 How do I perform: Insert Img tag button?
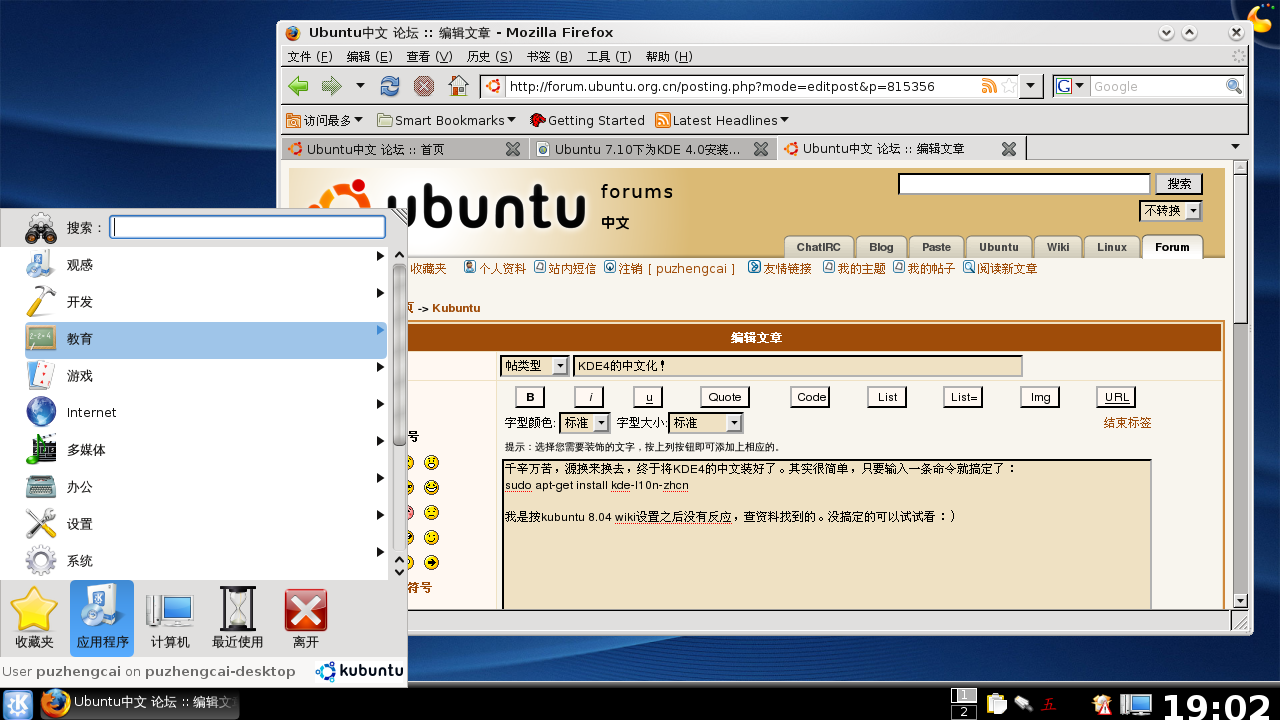[1040, 397]
